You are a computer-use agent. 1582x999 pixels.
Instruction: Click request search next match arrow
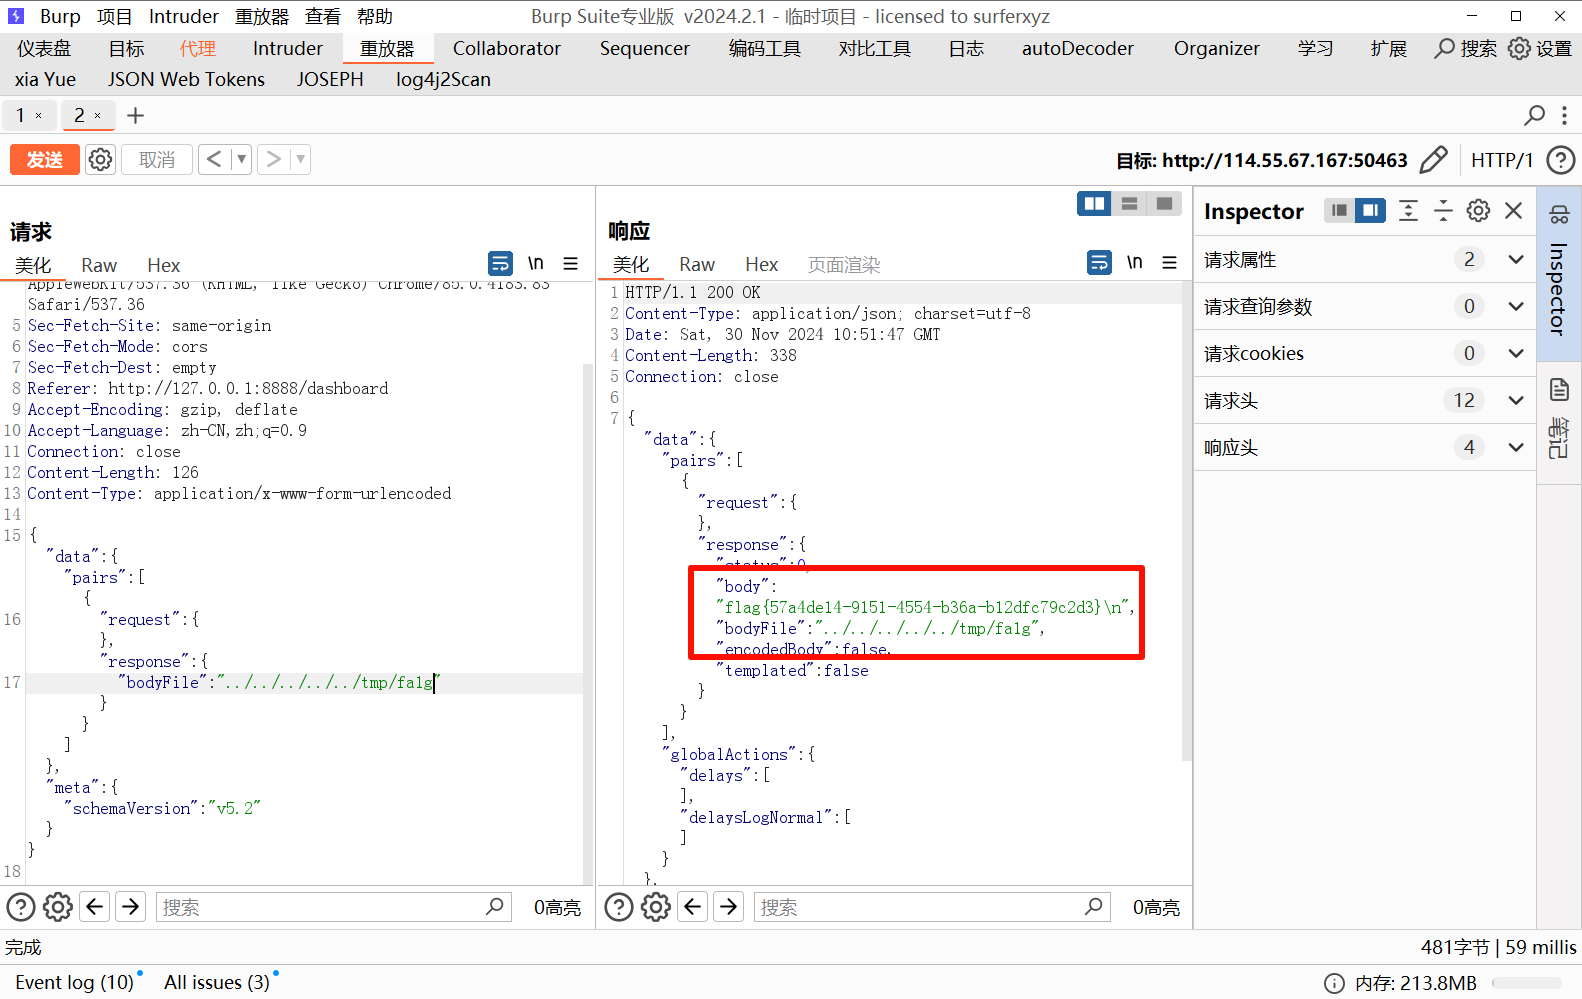click(131, 907)
